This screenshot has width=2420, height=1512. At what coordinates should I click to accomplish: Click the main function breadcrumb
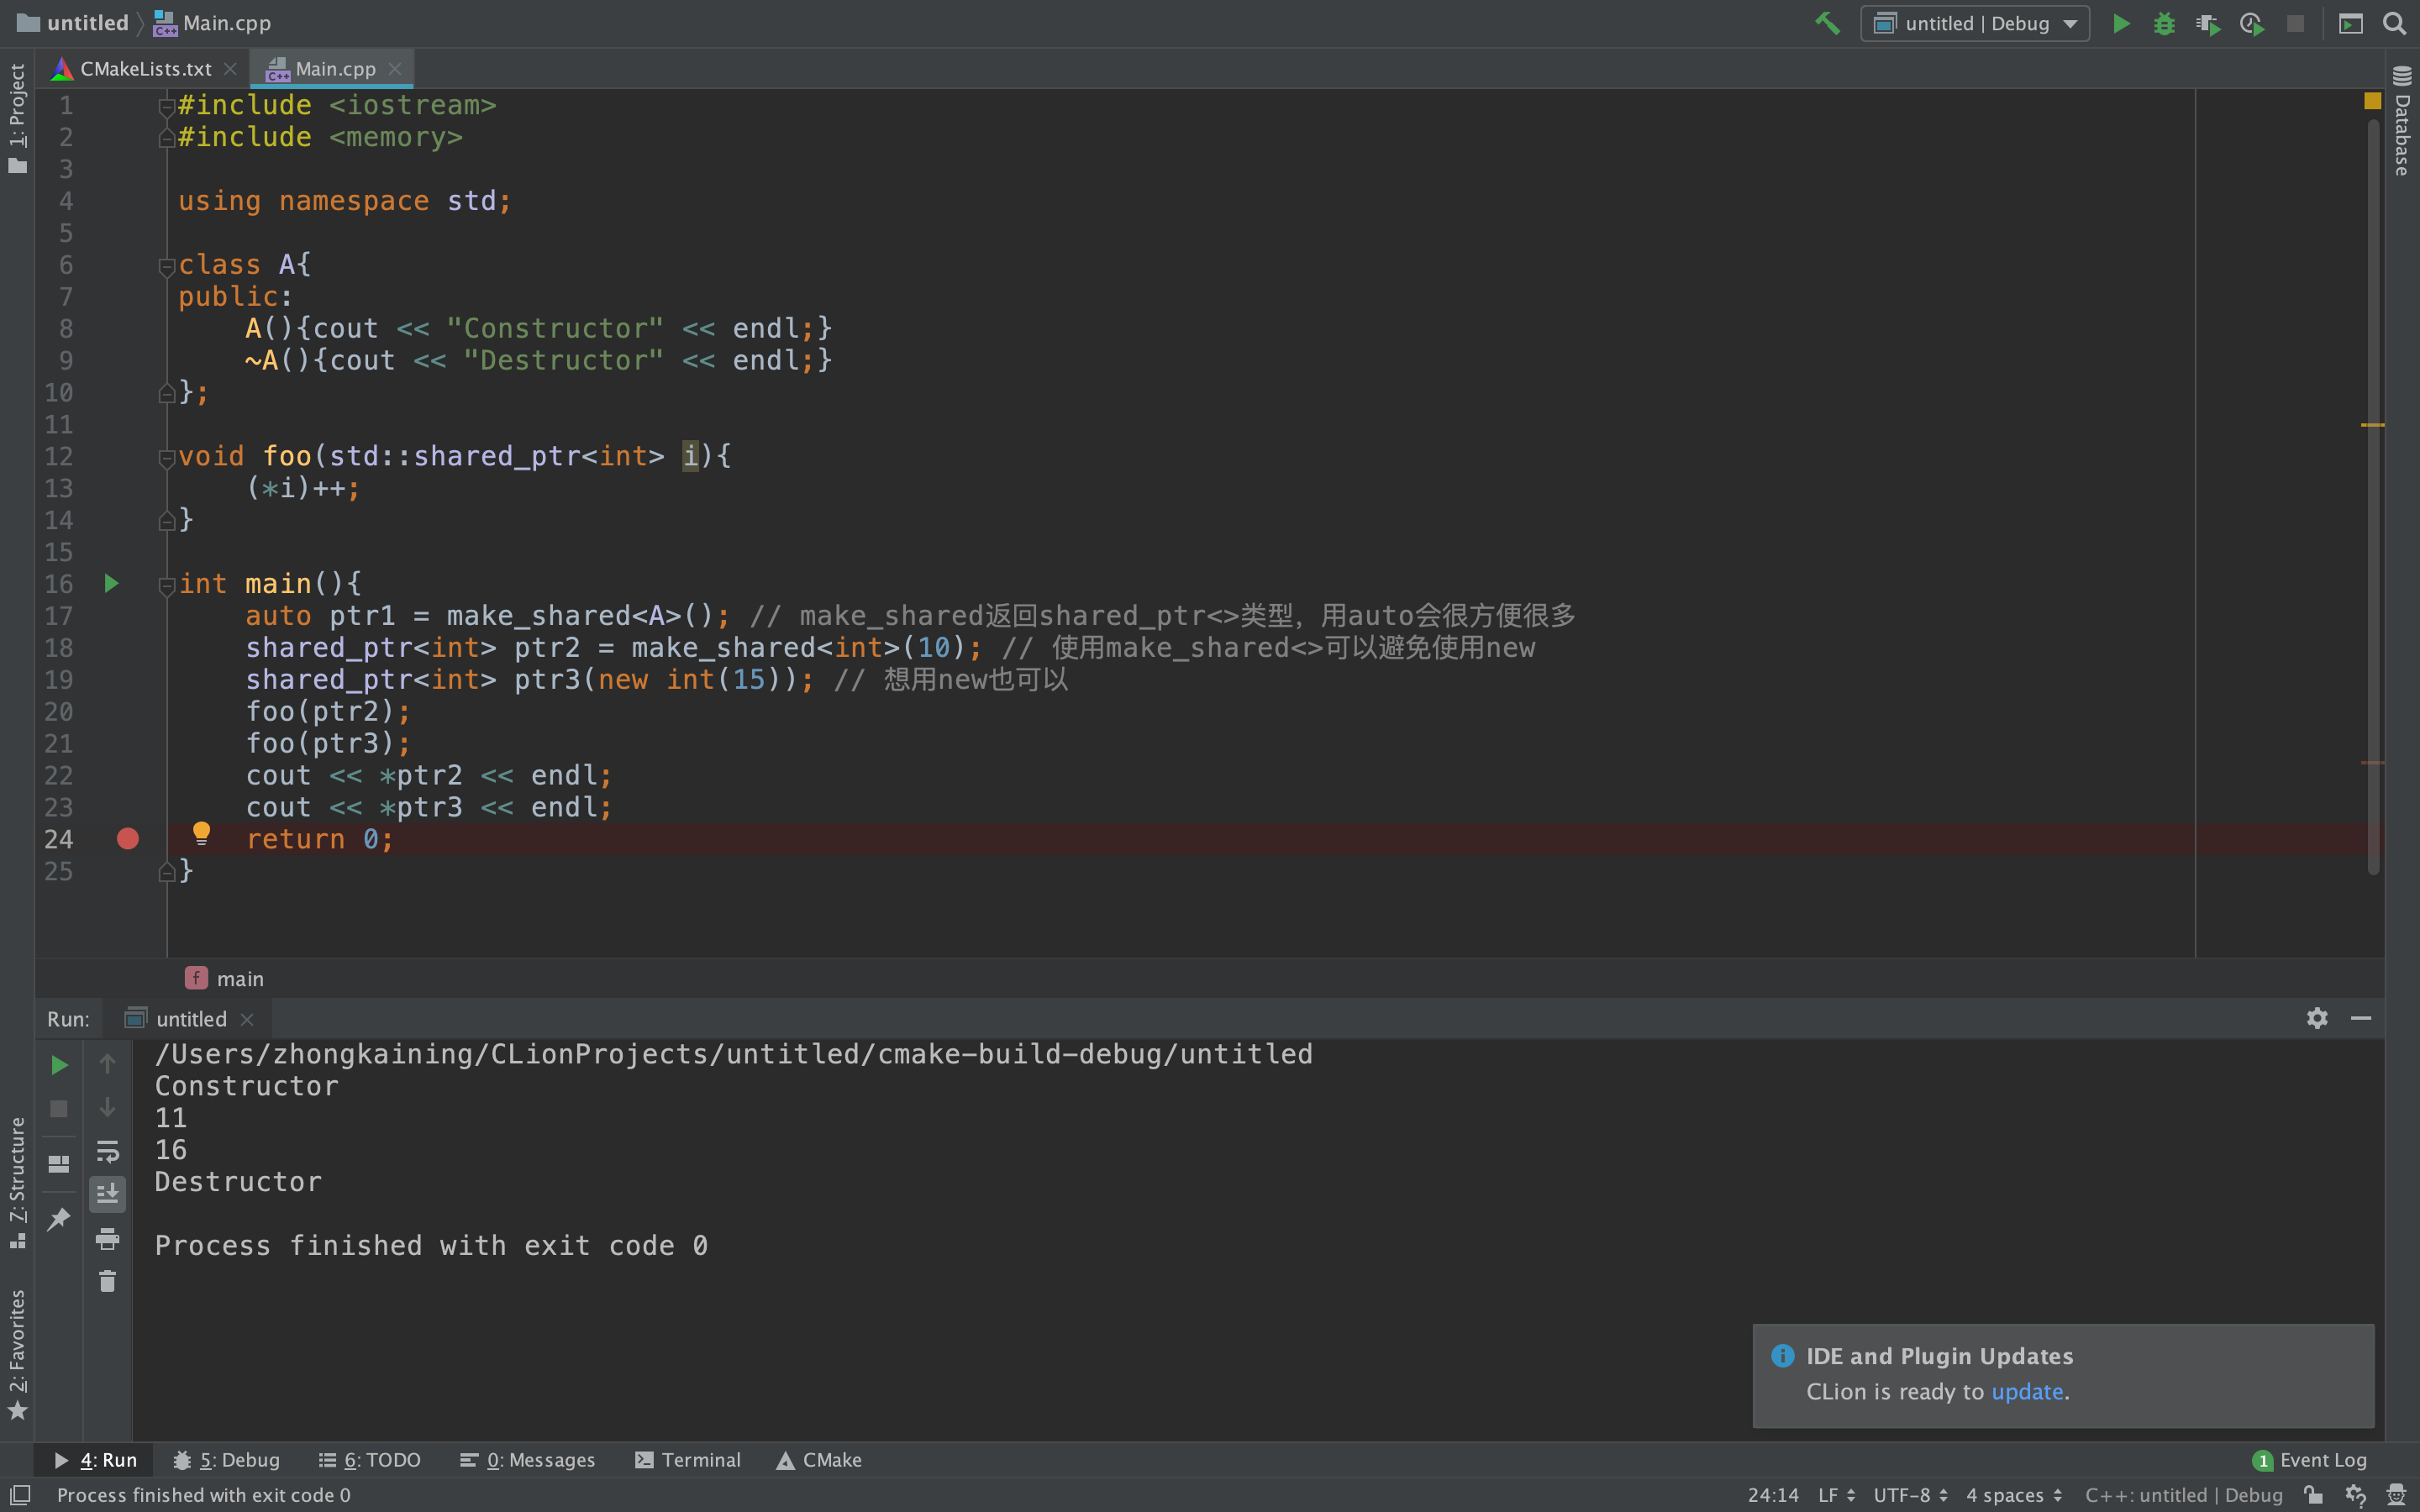[x=225, y=979]
